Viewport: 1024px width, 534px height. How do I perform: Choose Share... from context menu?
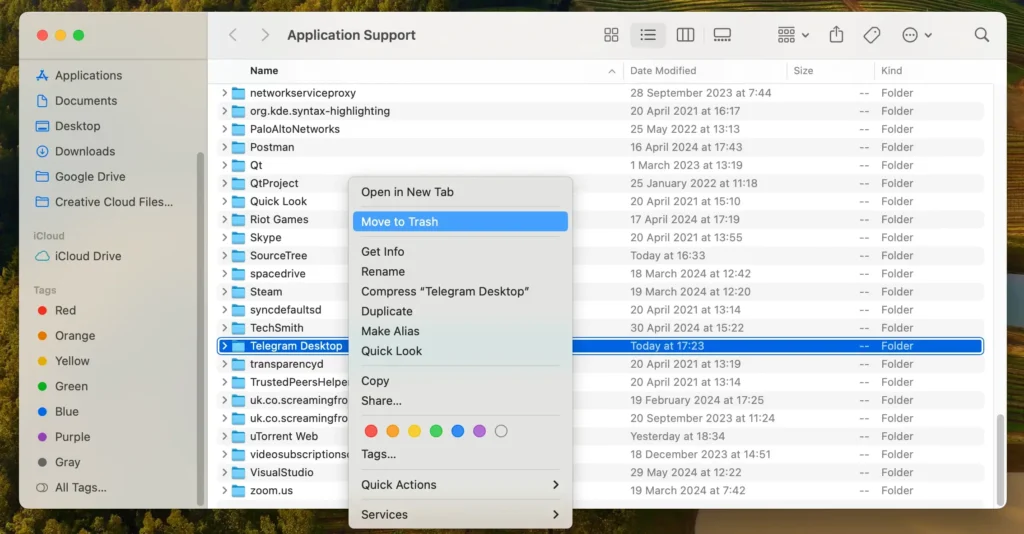[460, 401]
